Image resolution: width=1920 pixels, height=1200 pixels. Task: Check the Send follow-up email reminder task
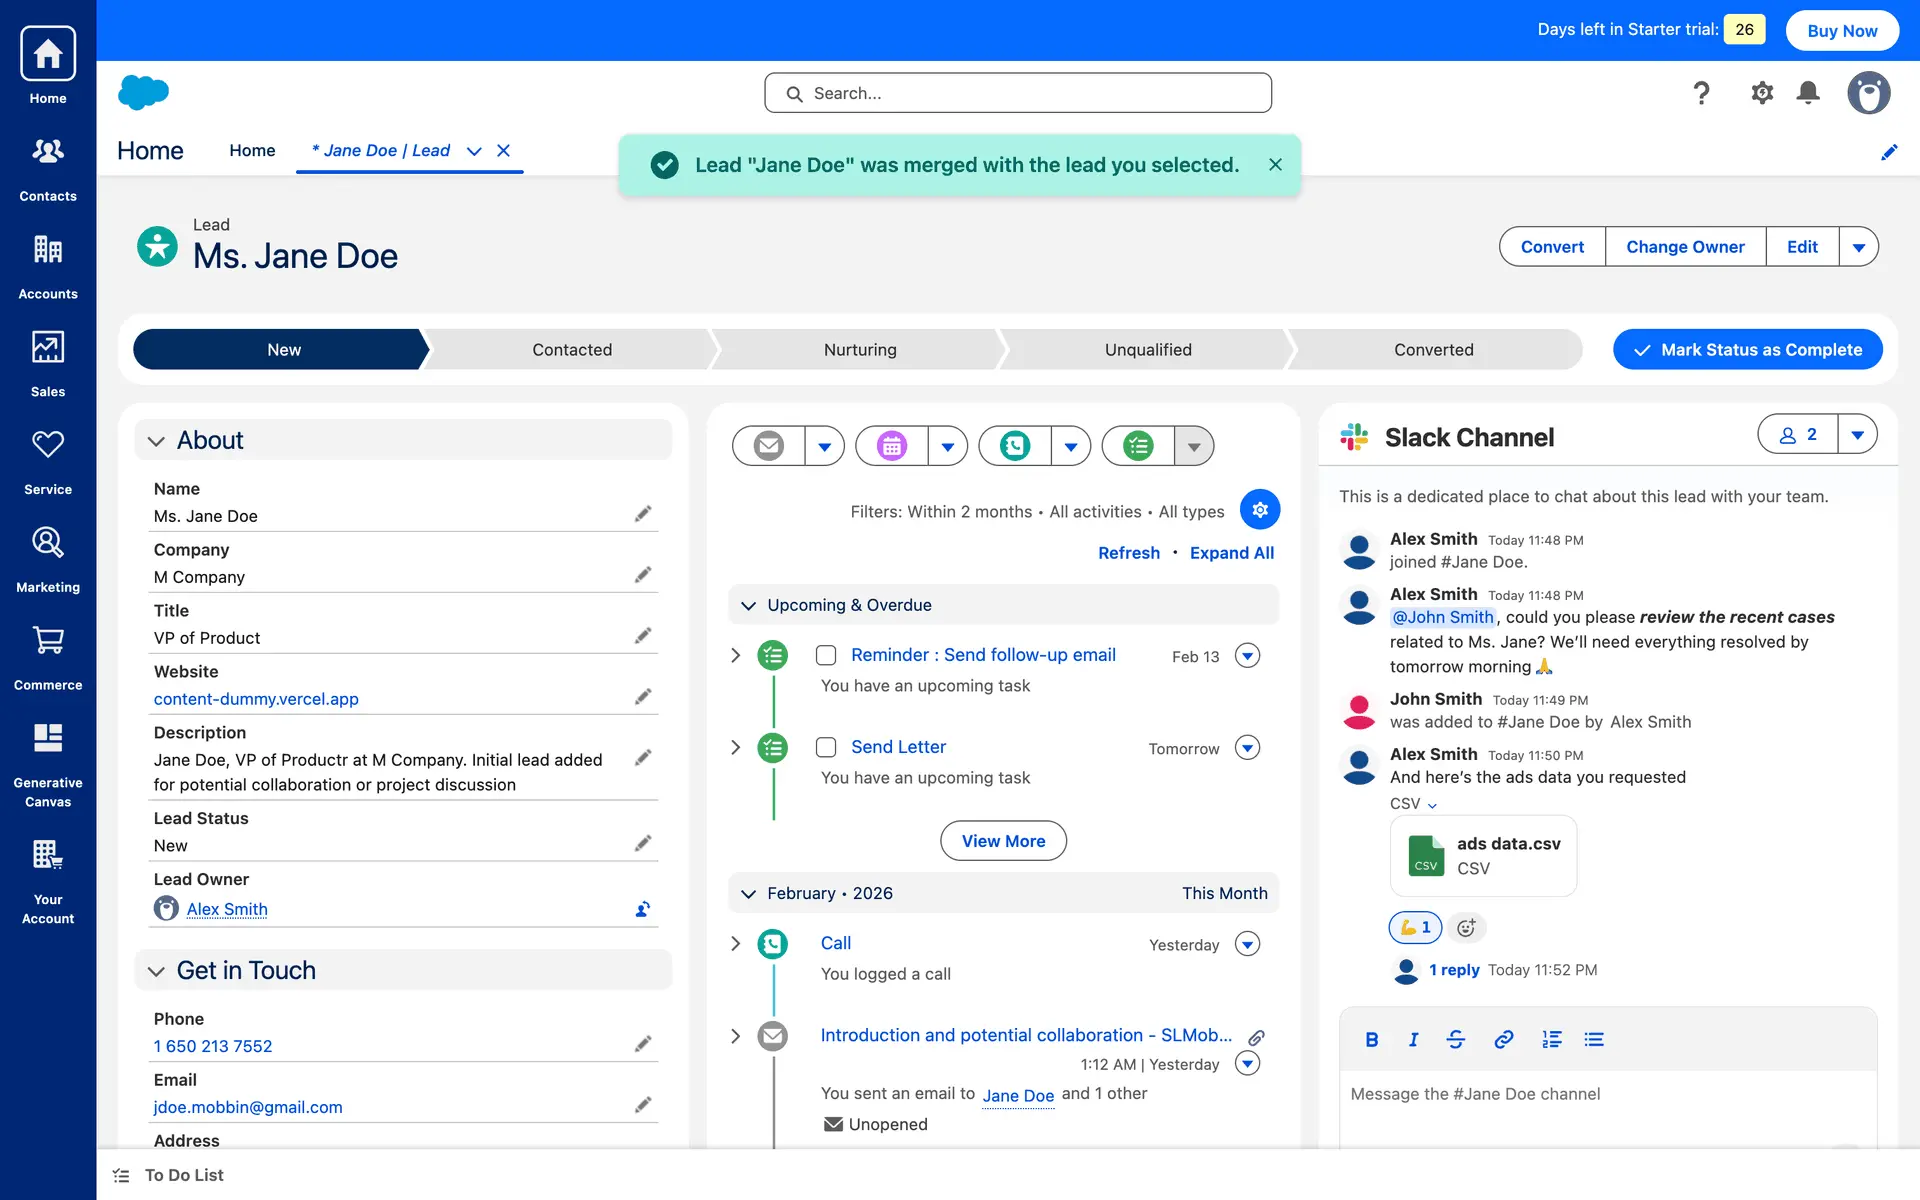click(826, 655)
